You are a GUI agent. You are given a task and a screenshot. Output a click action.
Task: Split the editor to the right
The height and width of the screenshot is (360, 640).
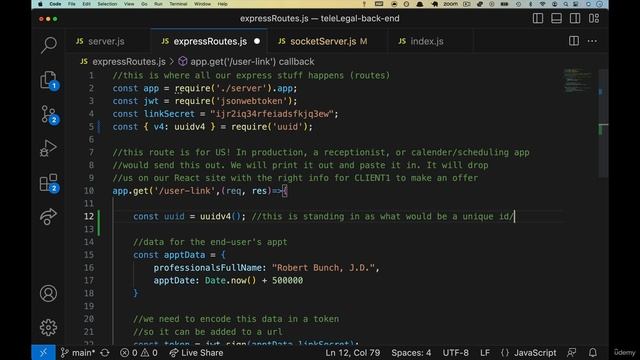574,41
